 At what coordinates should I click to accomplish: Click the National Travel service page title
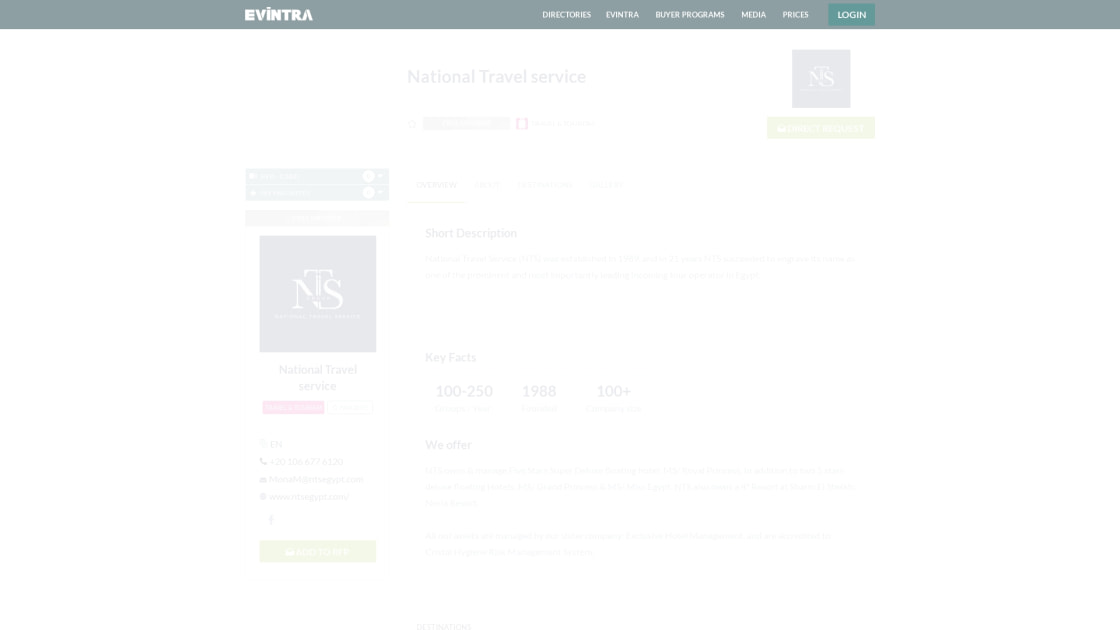point(496,76)
